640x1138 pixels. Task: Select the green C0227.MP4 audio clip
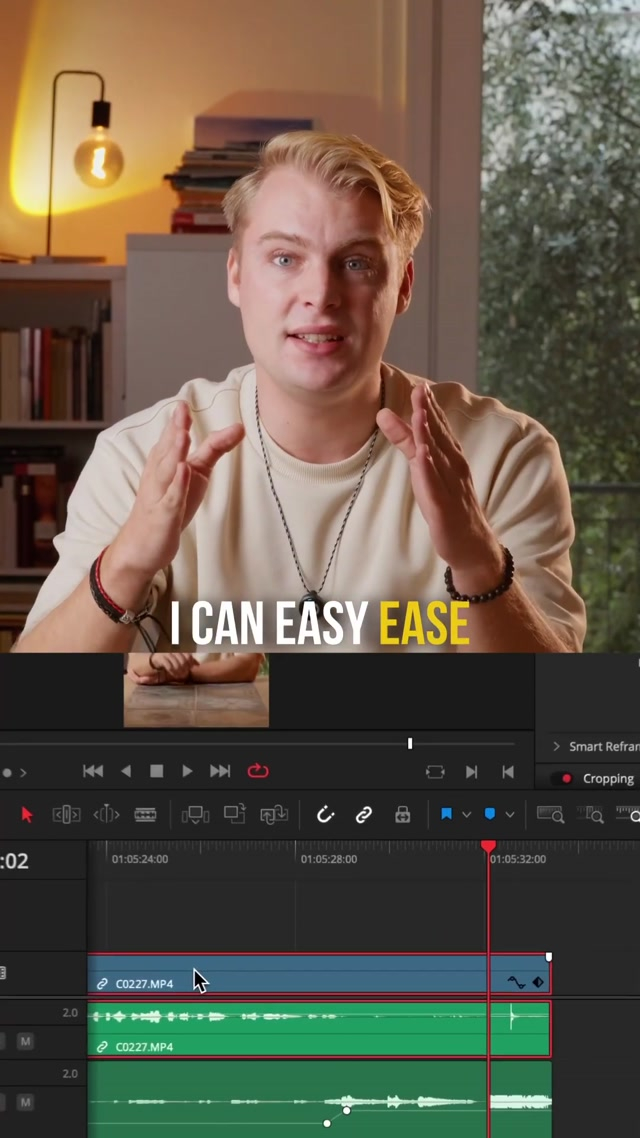[x=319, y=1029]
